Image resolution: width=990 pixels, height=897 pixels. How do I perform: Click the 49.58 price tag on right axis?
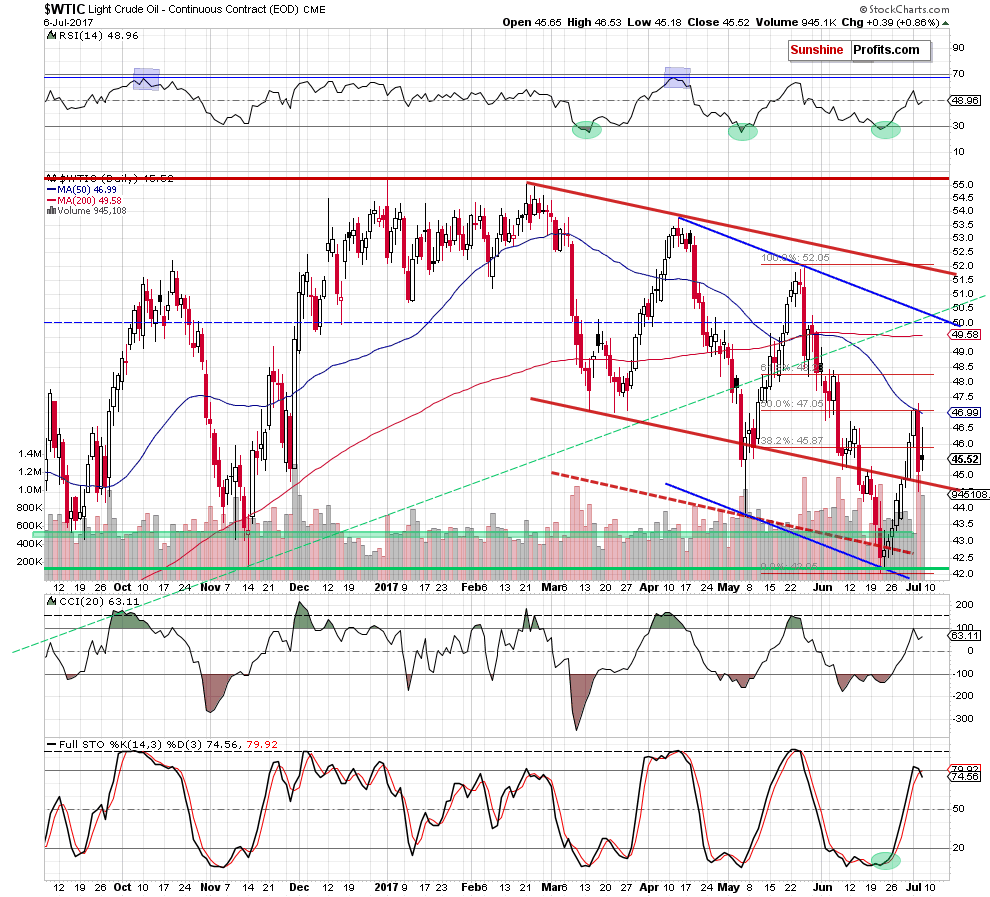(x=966, y=335)
